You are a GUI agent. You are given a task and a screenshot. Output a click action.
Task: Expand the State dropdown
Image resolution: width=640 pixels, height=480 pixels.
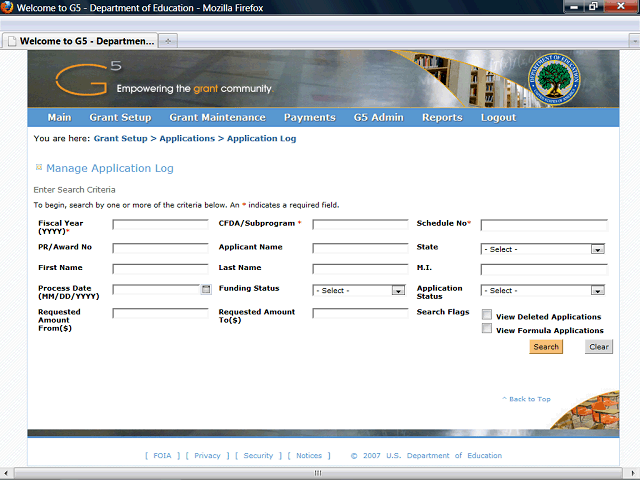pos(542,249)
